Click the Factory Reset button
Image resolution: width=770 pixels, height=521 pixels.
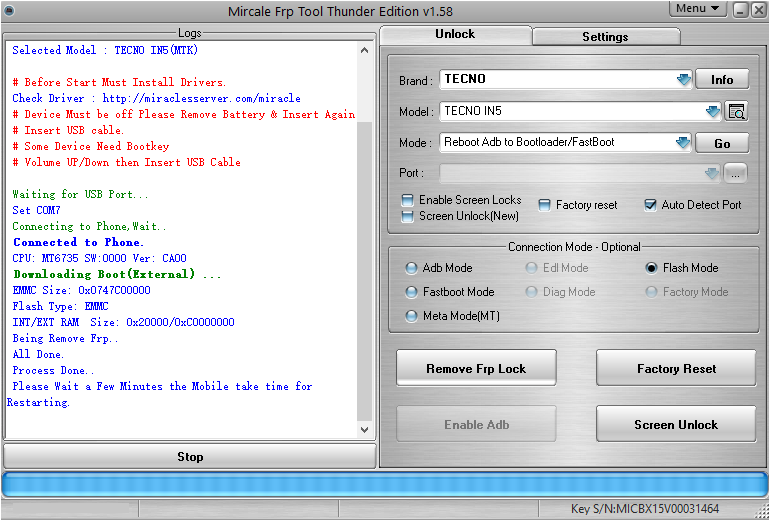pyautogui.click(x=676, y=368)
